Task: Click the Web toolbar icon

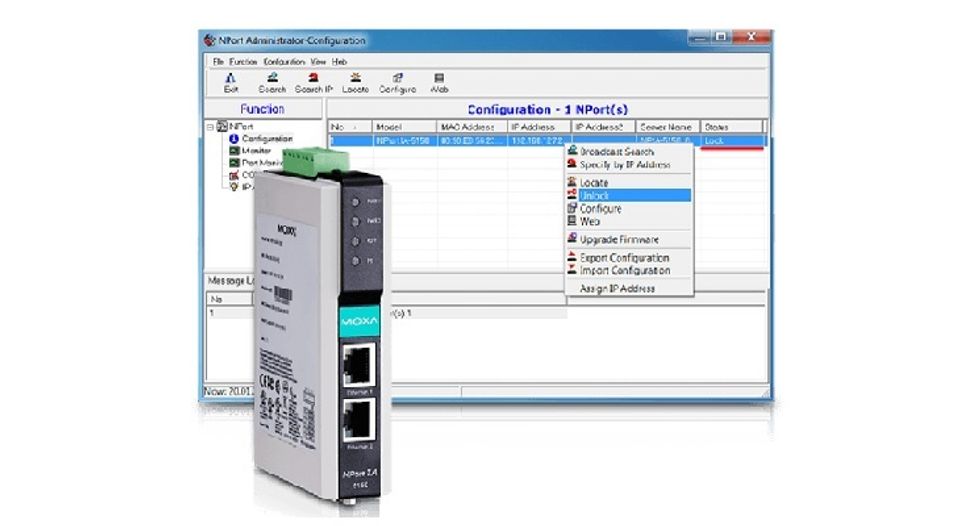Action: (x=439, y=77)
